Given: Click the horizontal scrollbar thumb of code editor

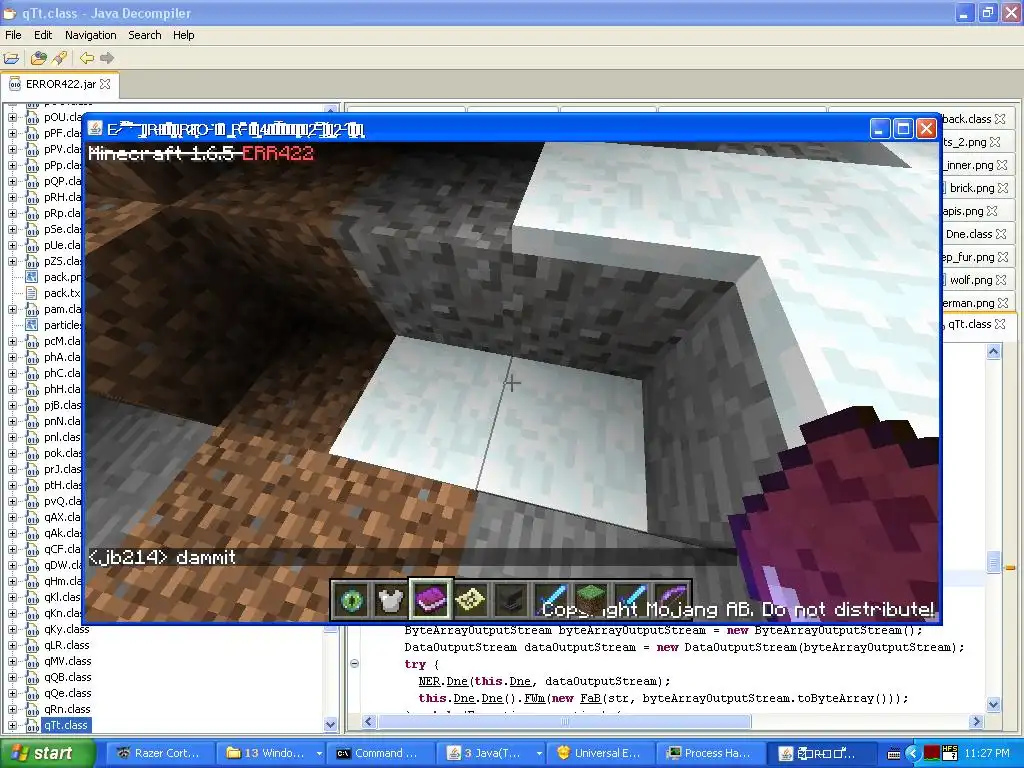Looking at the screenshot, I should 565,722.
